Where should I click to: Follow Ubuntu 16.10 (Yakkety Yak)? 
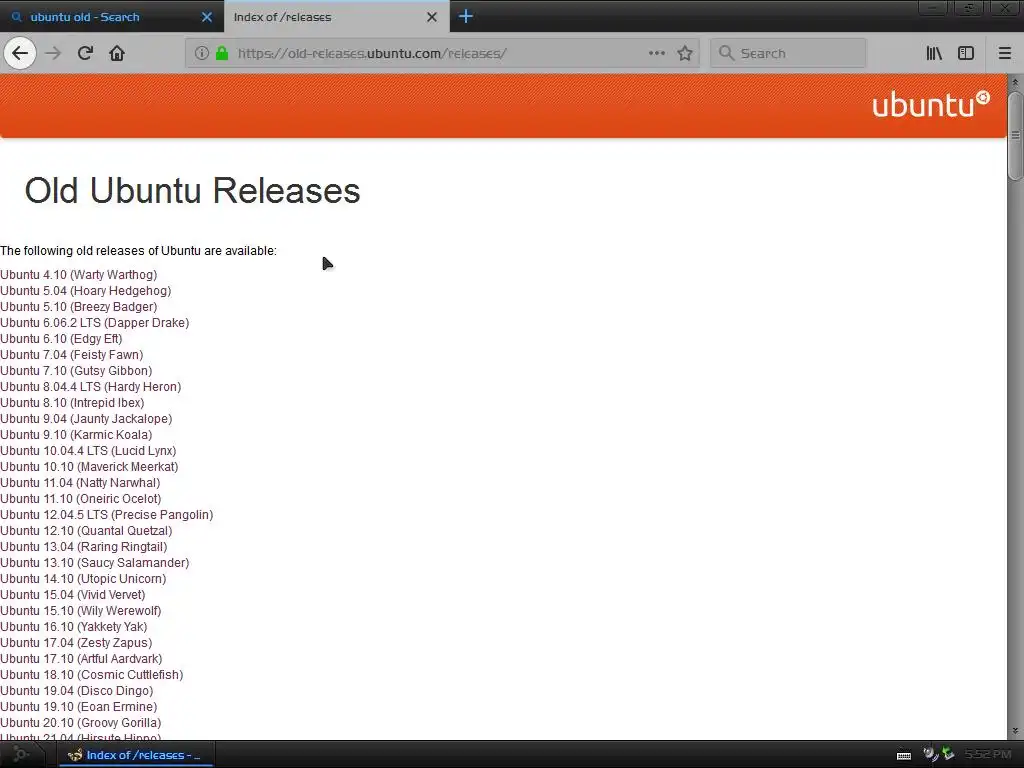pyautogui.click(x=74, y=626)
